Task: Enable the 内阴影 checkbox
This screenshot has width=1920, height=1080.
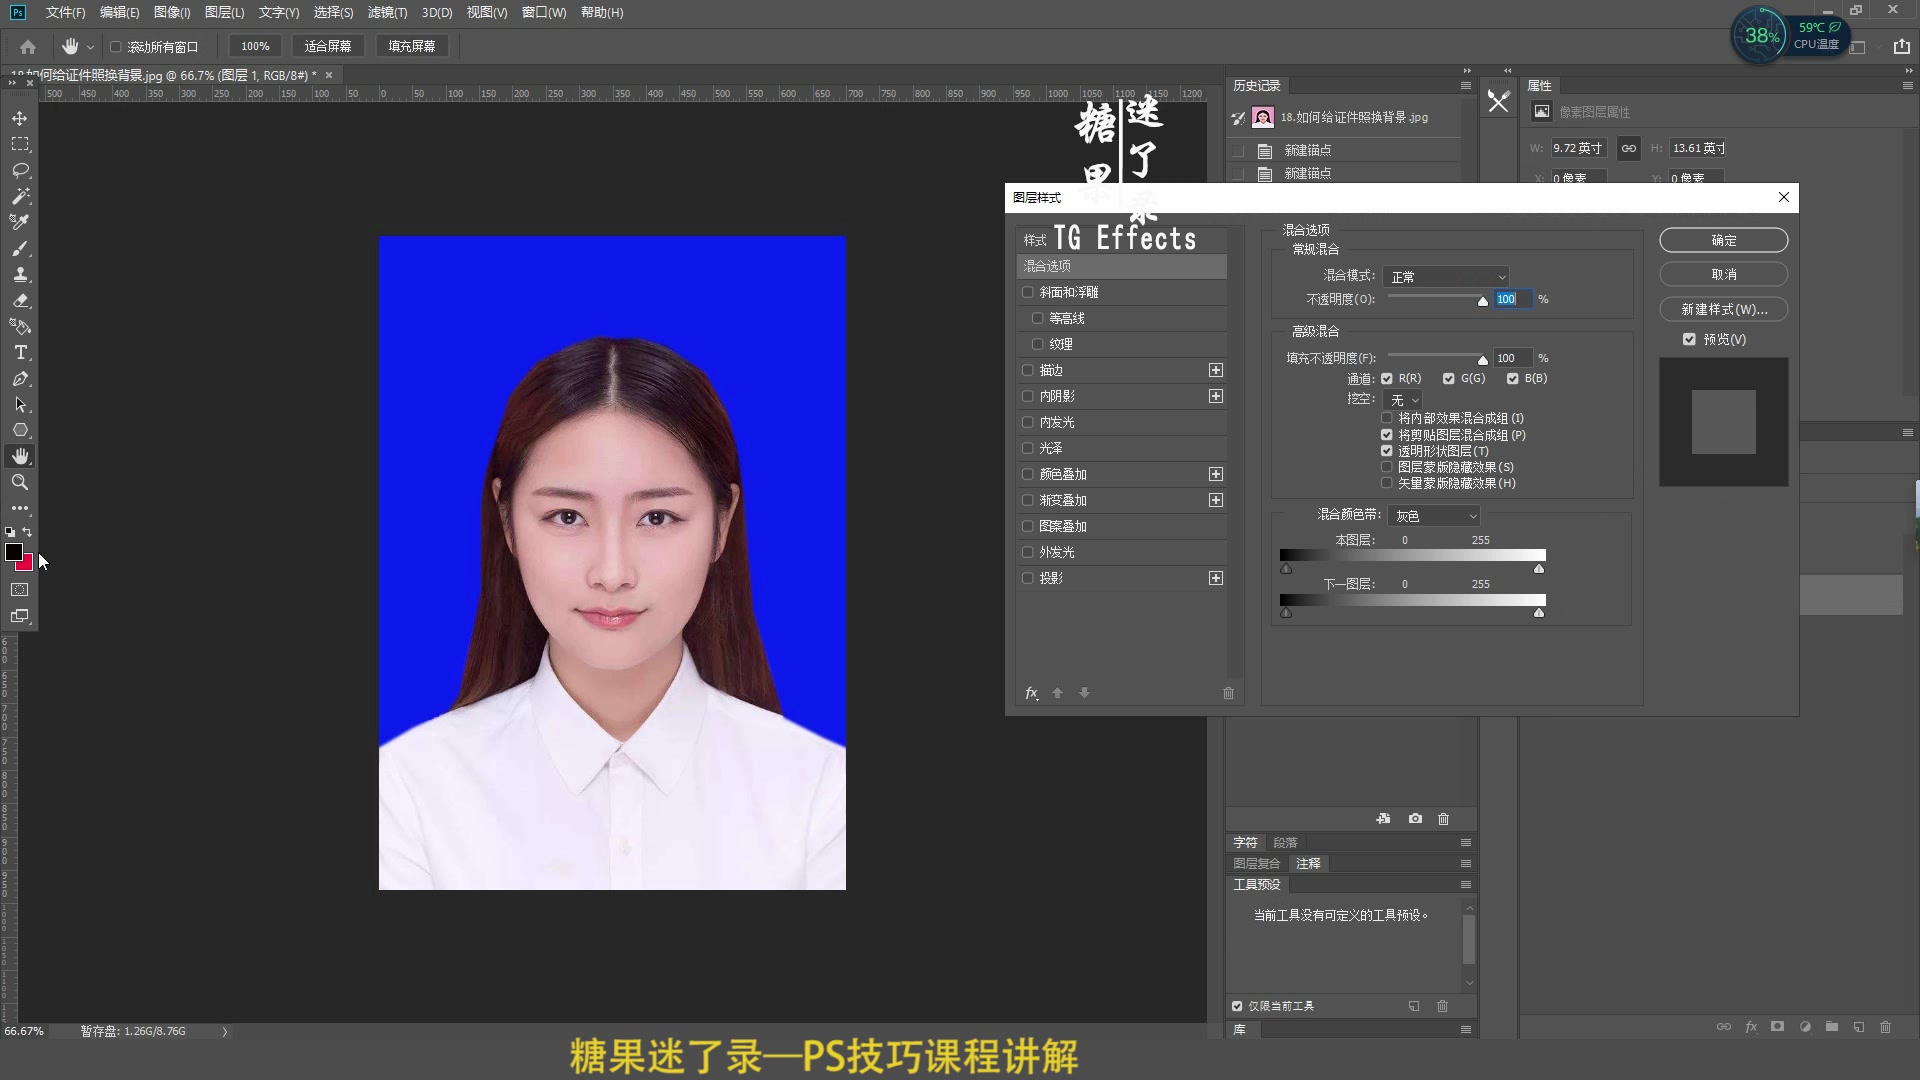Action: pyautogui.click(x=1027, y=396)
